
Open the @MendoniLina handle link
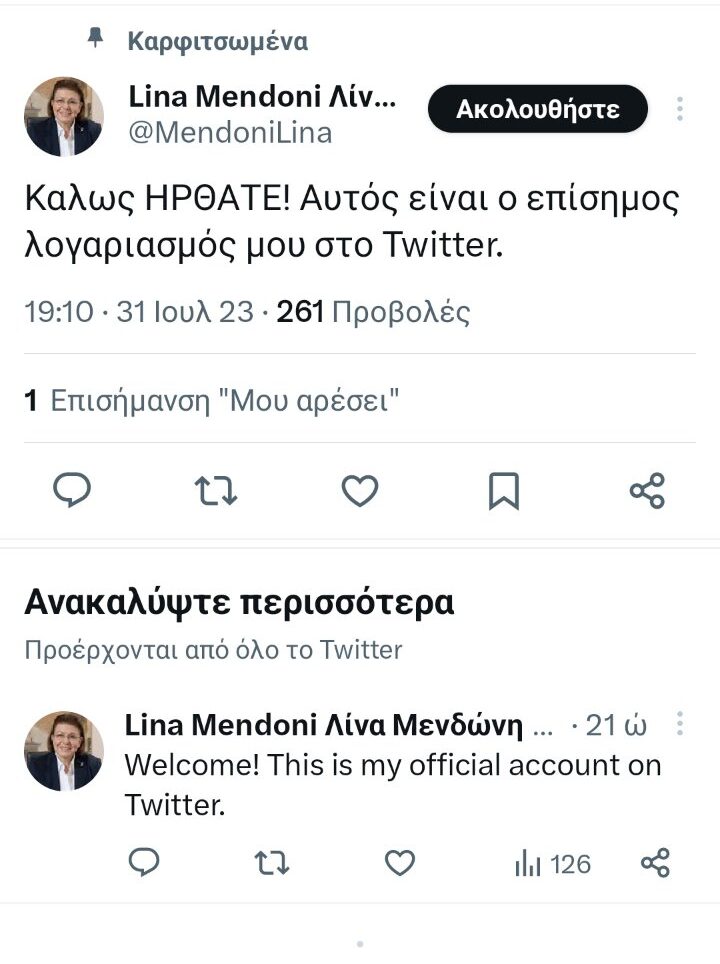coord(230,133)
